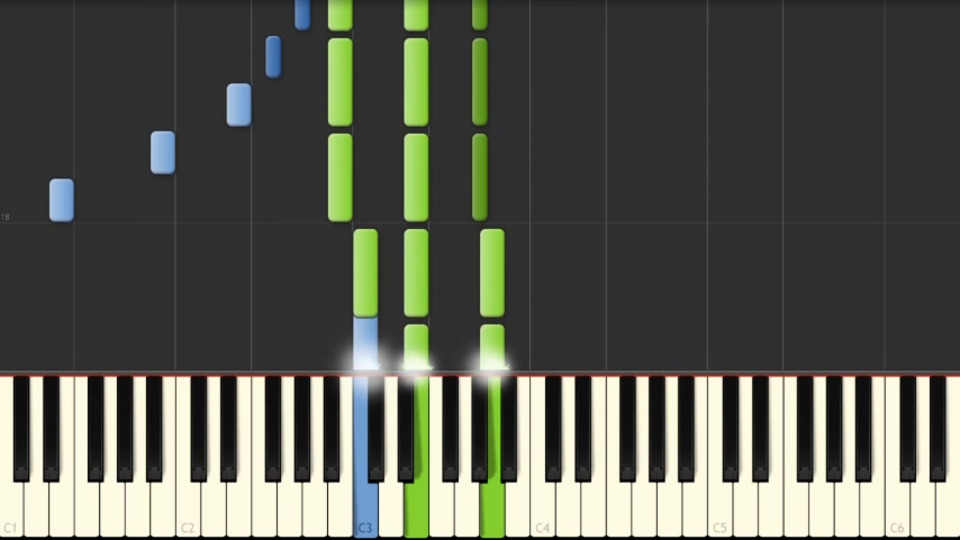960x540 pixels.
Task: Click the white D3 key between C3 and E3
Action: [391, 508]
